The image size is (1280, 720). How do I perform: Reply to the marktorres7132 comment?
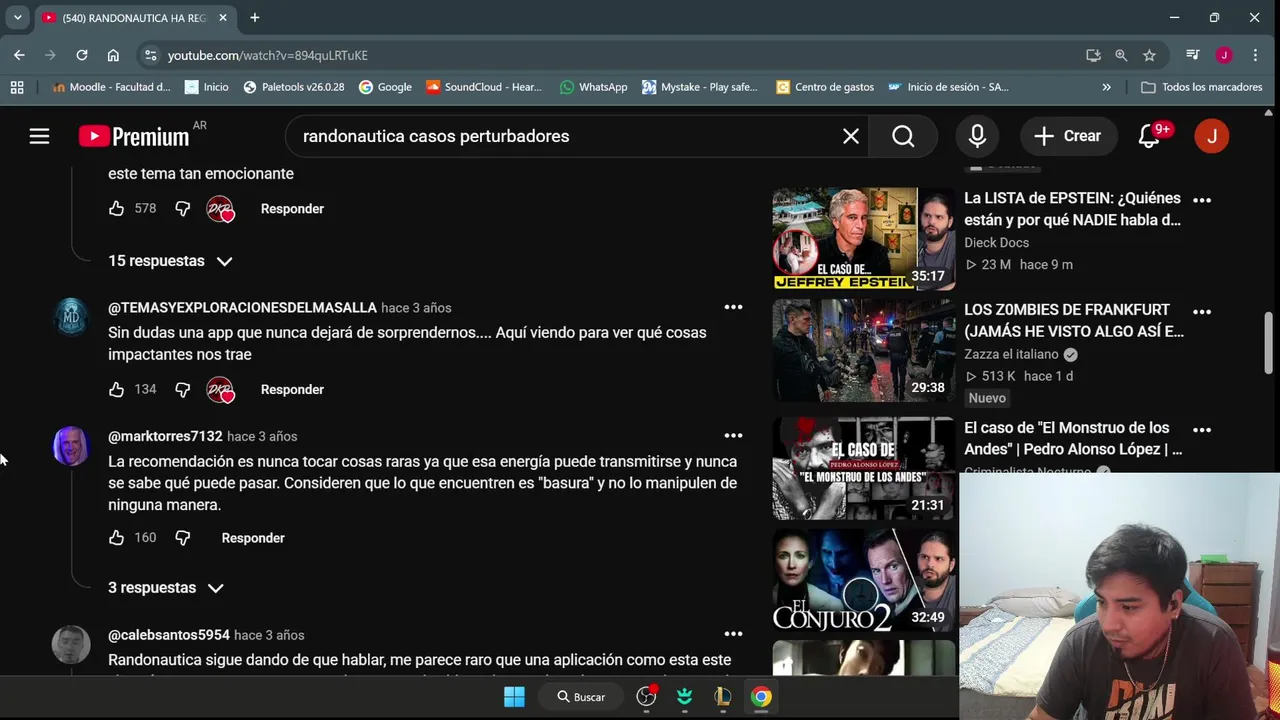pyautogui.click(x=253, y=538)
